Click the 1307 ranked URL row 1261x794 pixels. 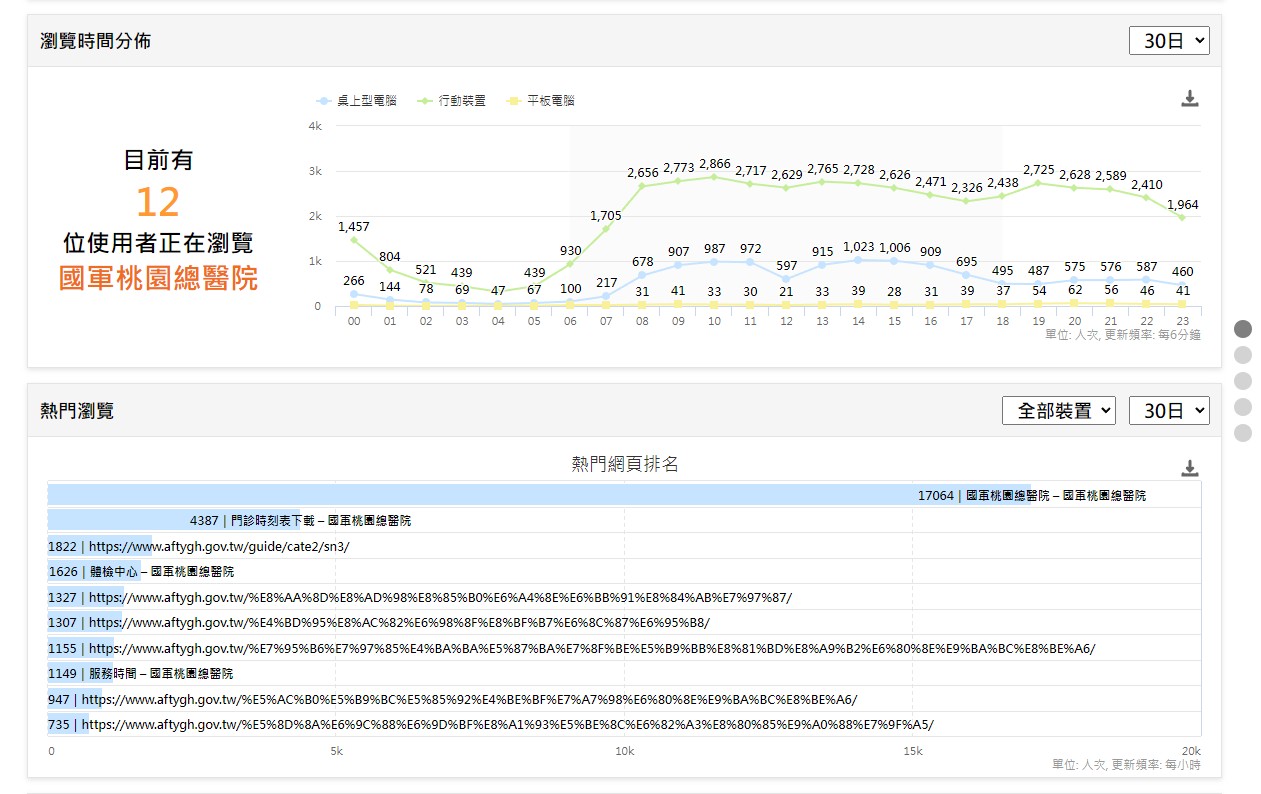[379, 622]
